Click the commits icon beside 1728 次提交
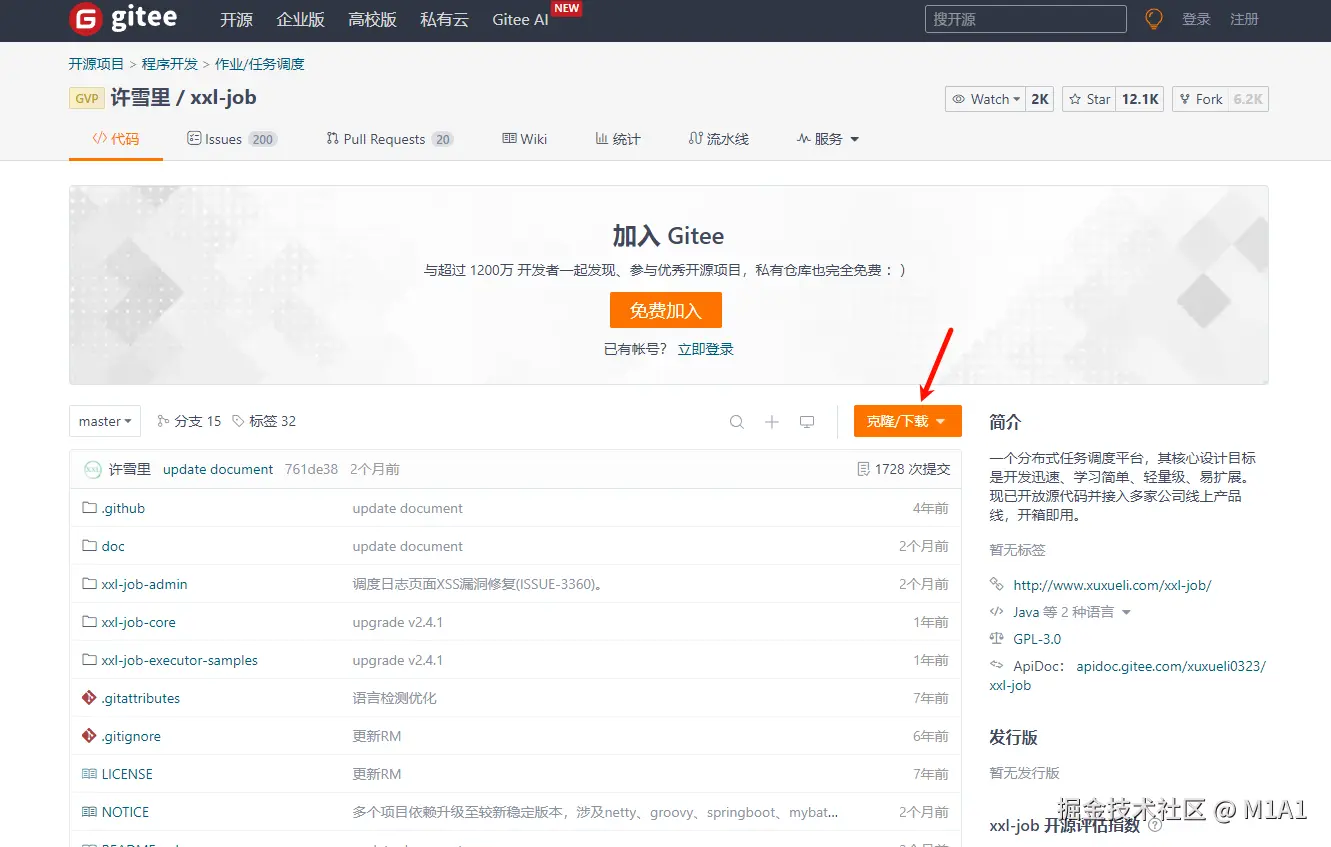 click(x=863, y=469)
